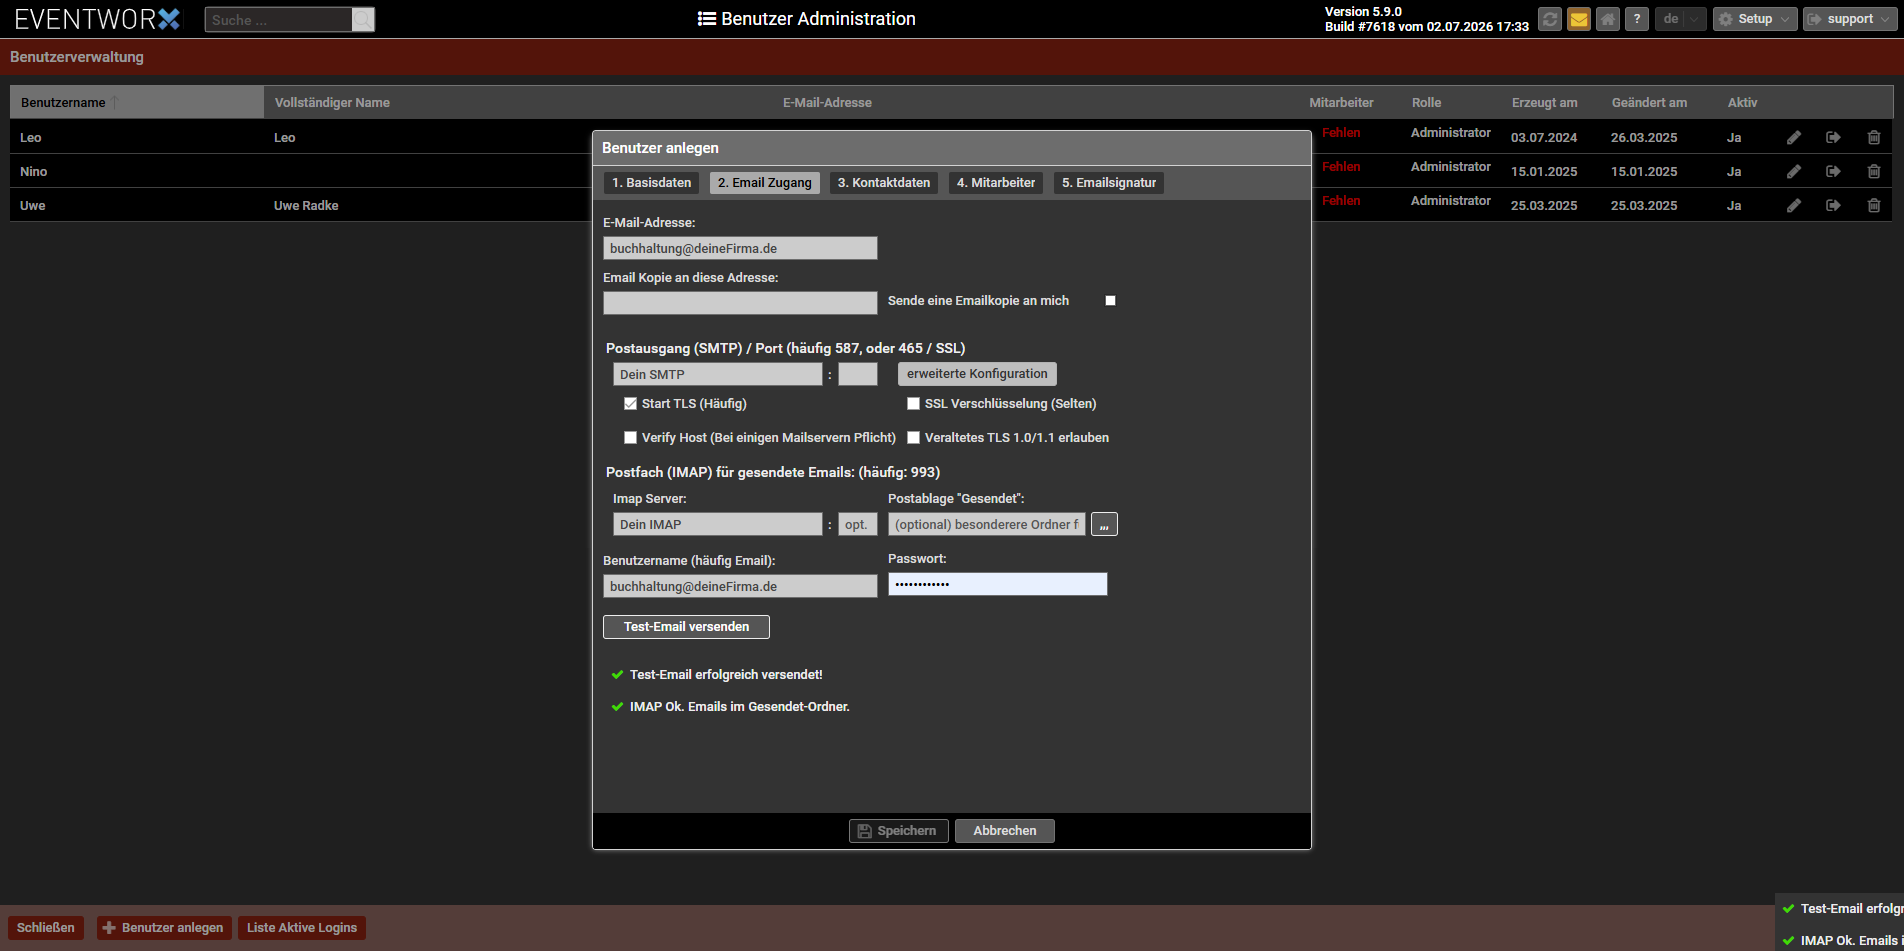Image resolution: width=1904 pixels, height=951 pixels.
Task: Click the Postablage 'Gesendet' folder field
Action: (x=987, y=524)
